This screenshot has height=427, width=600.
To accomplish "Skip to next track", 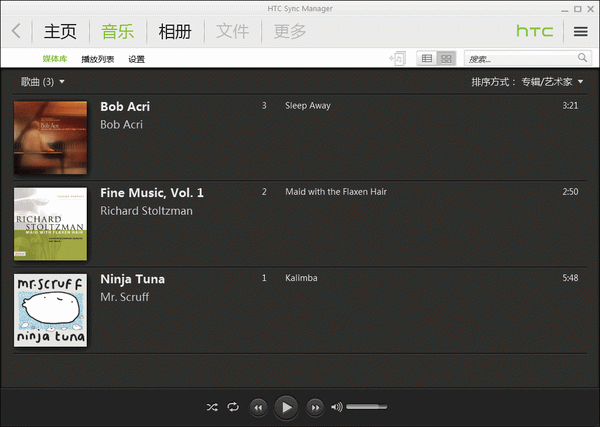I will (315, 407).
